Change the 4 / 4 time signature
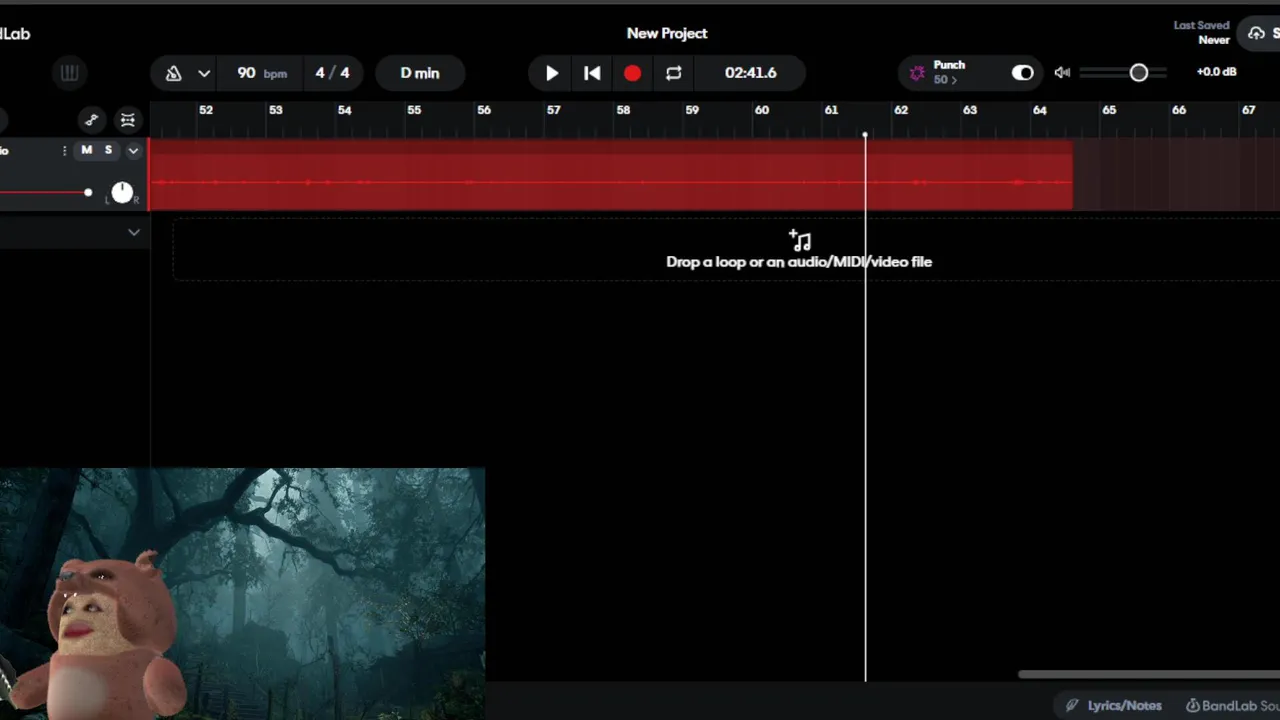Viewport: 1280px width, 720px height. pos(332,73)
